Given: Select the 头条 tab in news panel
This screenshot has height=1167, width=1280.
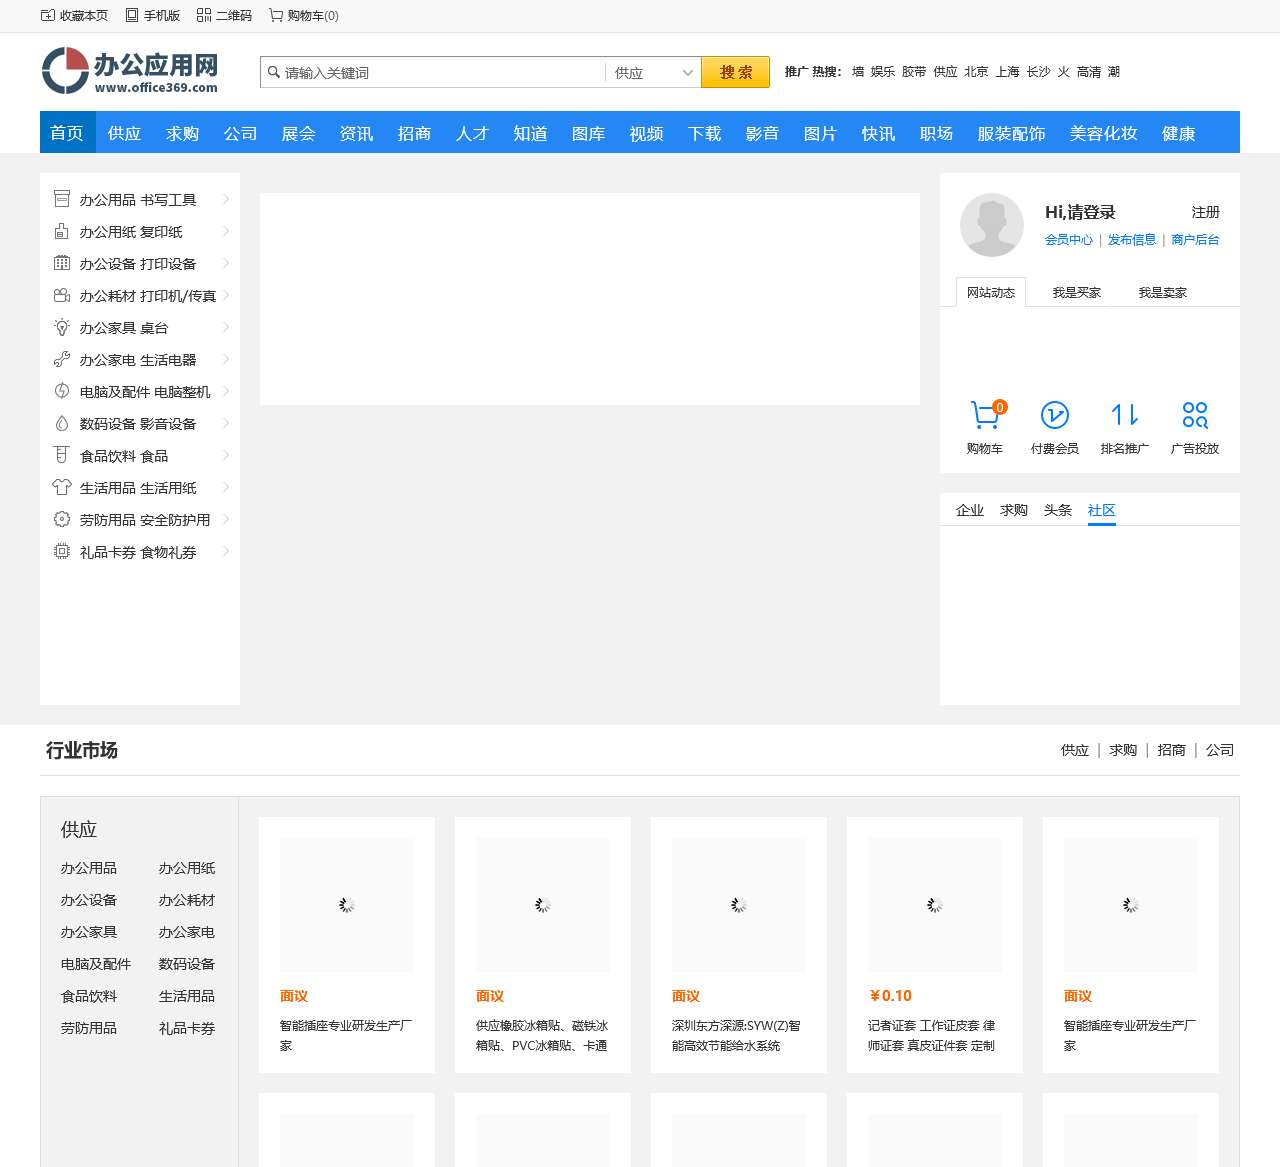Looking at the screenshot, I should [x=1058, y=510].
